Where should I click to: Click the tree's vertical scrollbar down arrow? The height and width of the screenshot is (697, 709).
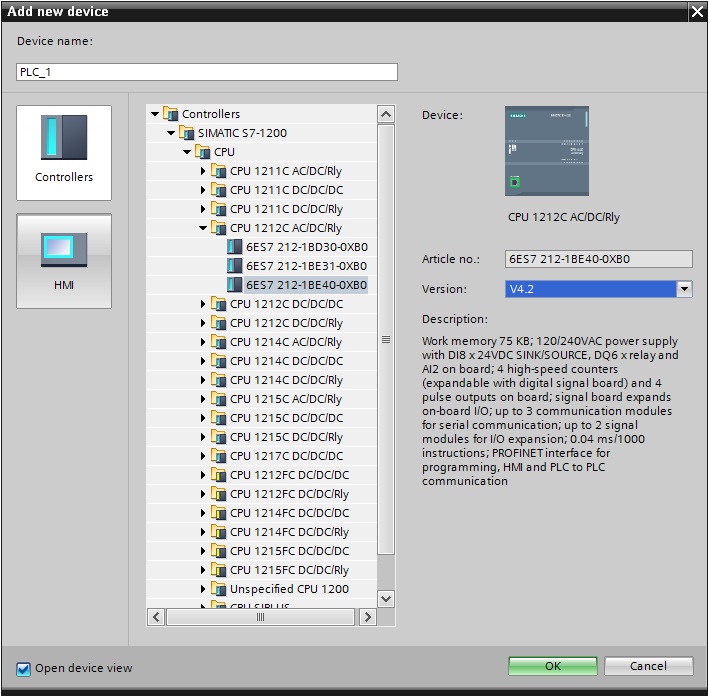point(386,598)
